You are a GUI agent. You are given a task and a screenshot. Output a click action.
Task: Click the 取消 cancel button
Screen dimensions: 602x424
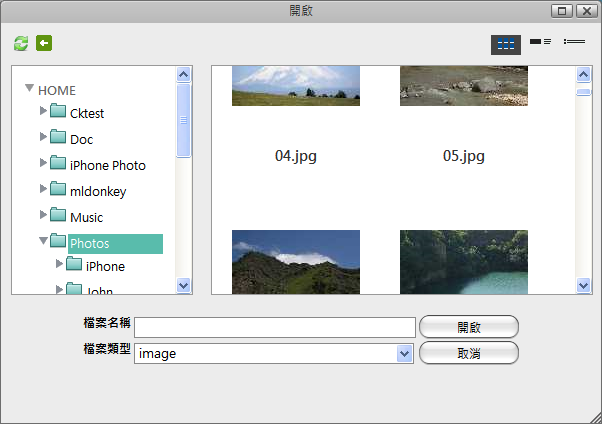click(x=468, y=353)
